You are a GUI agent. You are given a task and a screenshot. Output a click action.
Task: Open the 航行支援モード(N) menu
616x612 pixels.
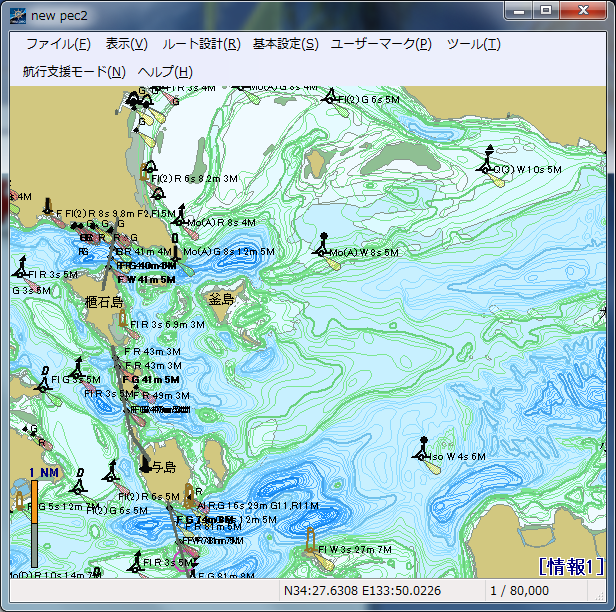(x=74, y=72)
